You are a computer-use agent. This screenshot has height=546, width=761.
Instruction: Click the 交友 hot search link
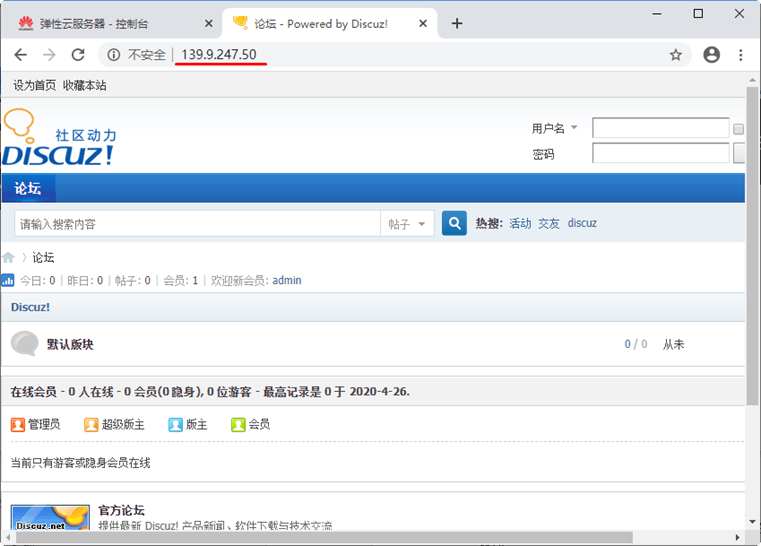point(549,223)
